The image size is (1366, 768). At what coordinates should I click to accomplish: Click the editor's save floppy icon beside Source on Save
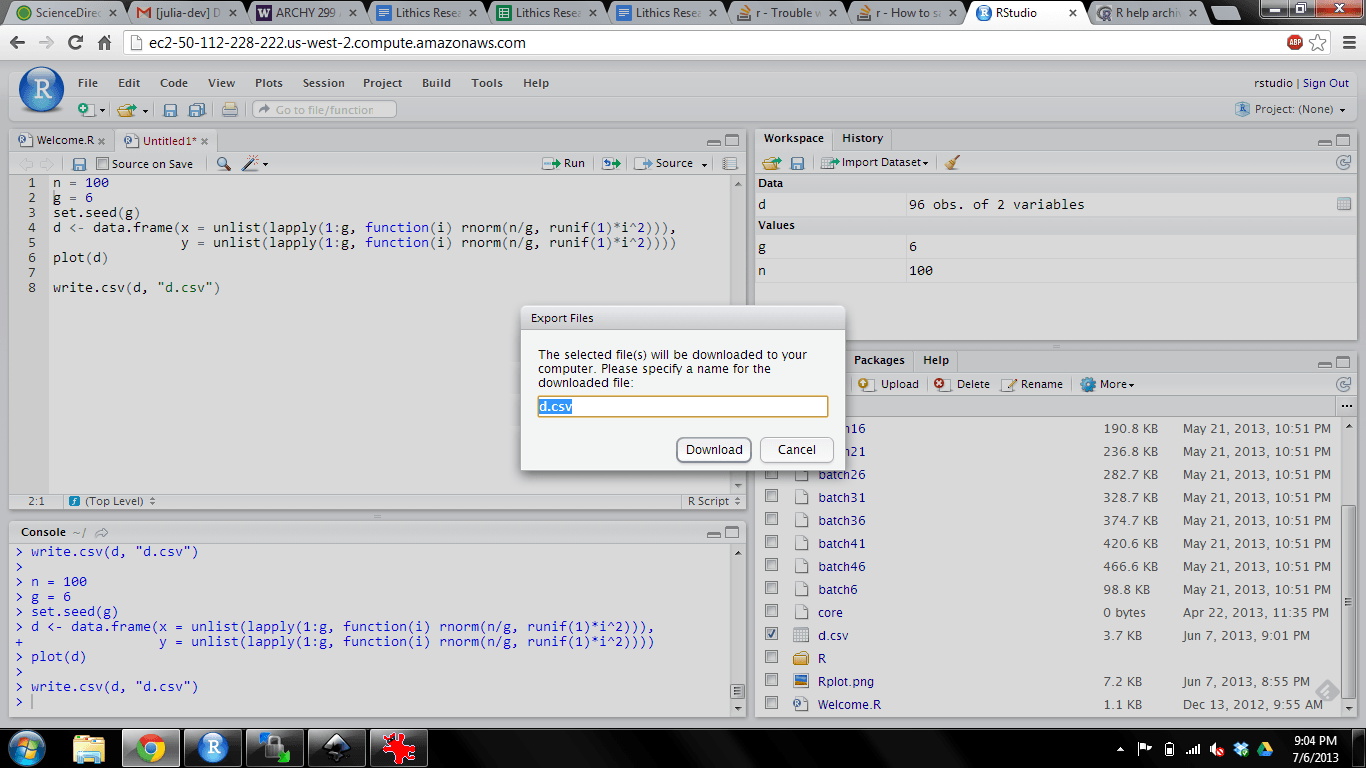coord(79,164)
